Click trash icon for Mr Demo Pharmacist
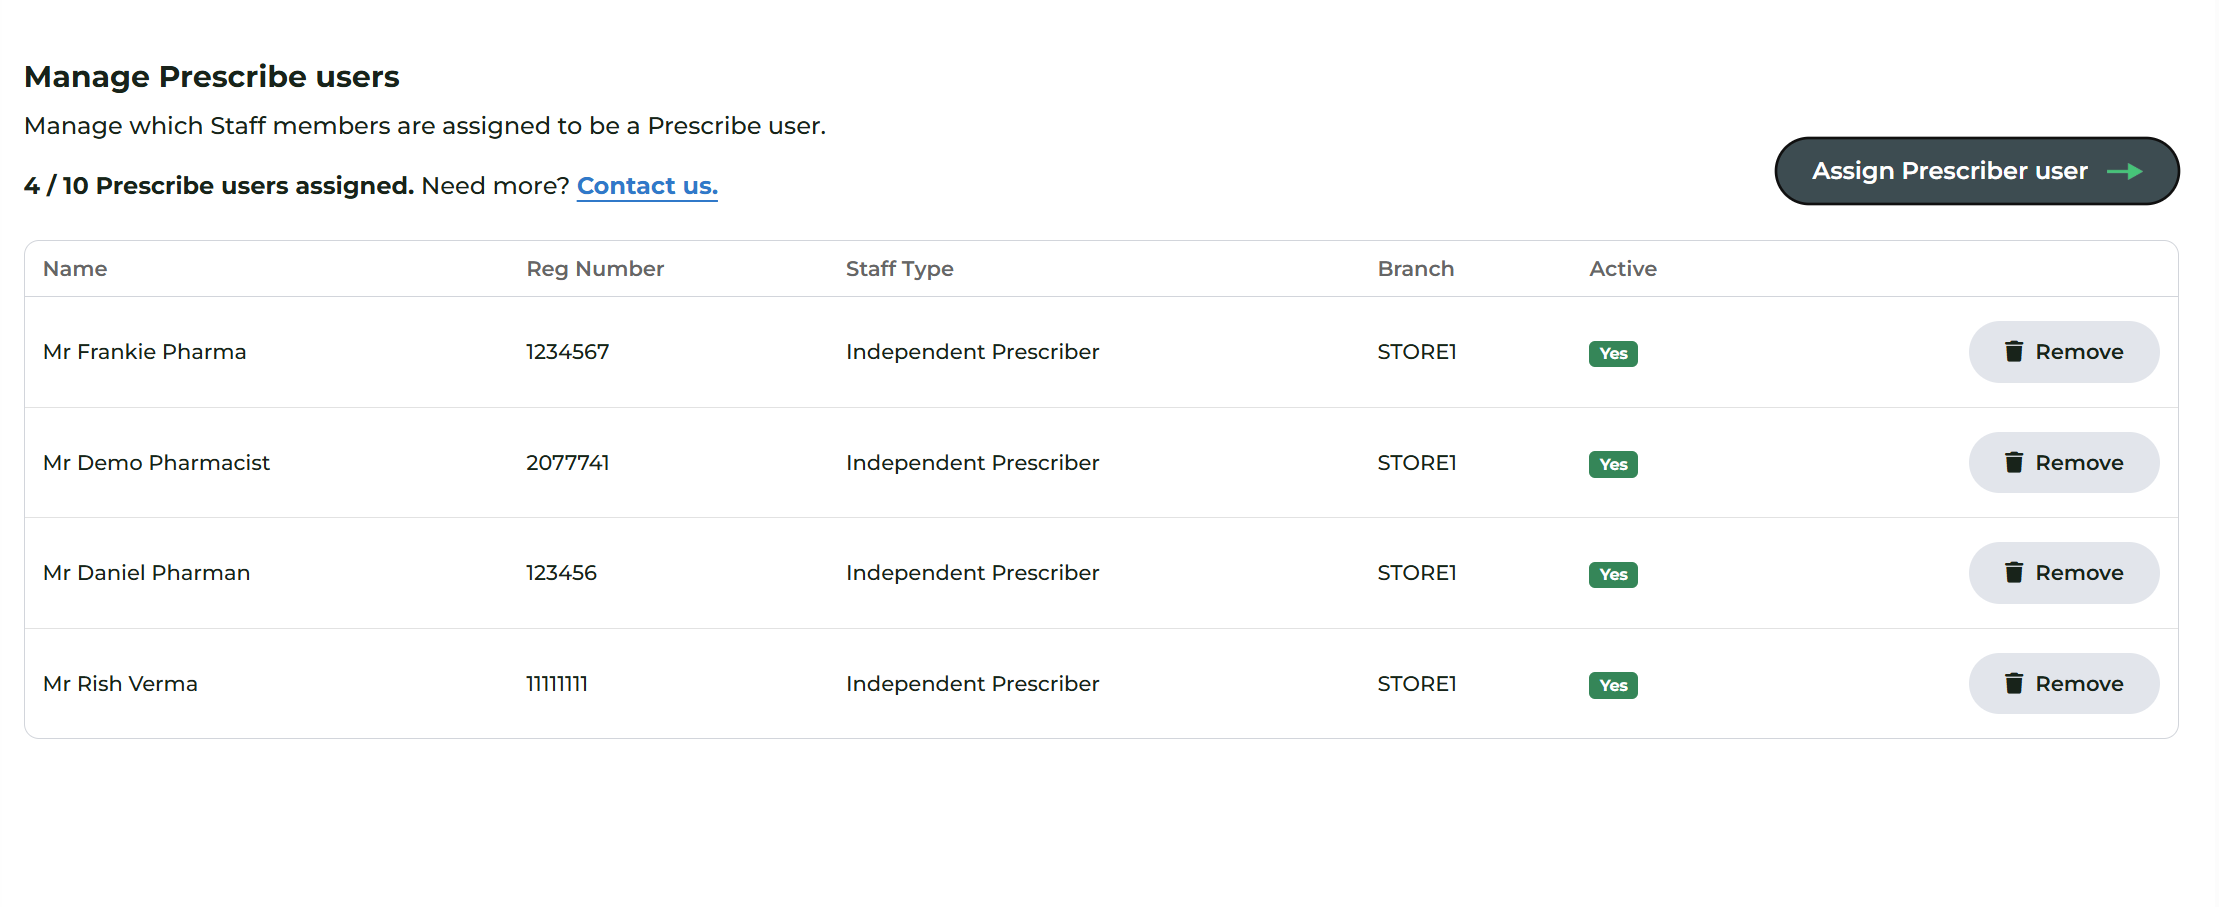 pos(2014,462)
